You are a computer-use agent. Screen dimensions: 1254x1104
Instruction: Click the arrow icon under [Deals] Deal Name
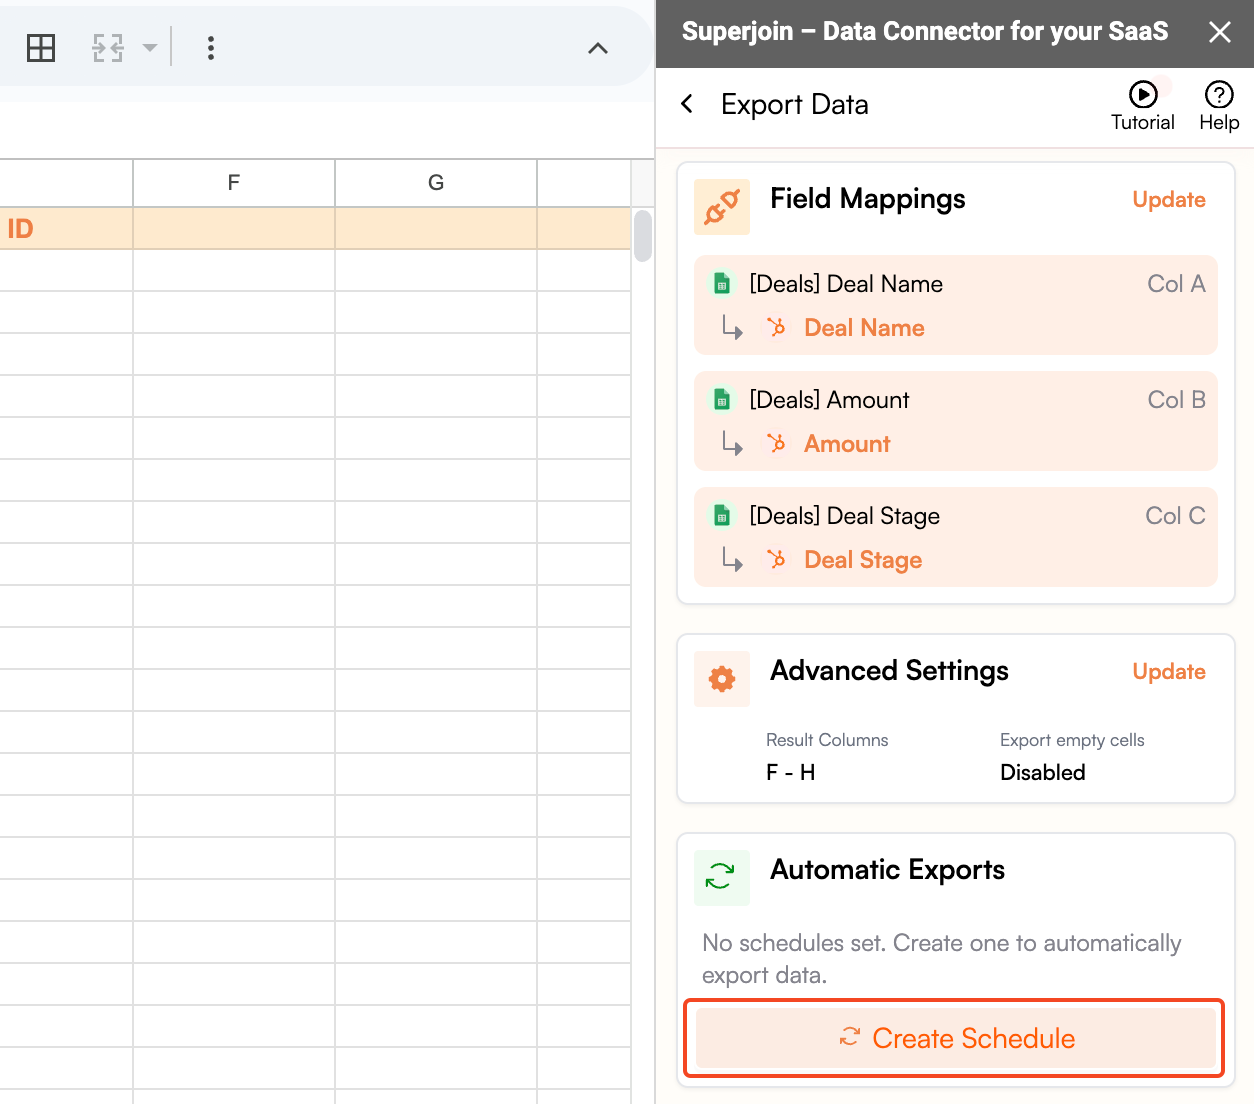point(733,328)
